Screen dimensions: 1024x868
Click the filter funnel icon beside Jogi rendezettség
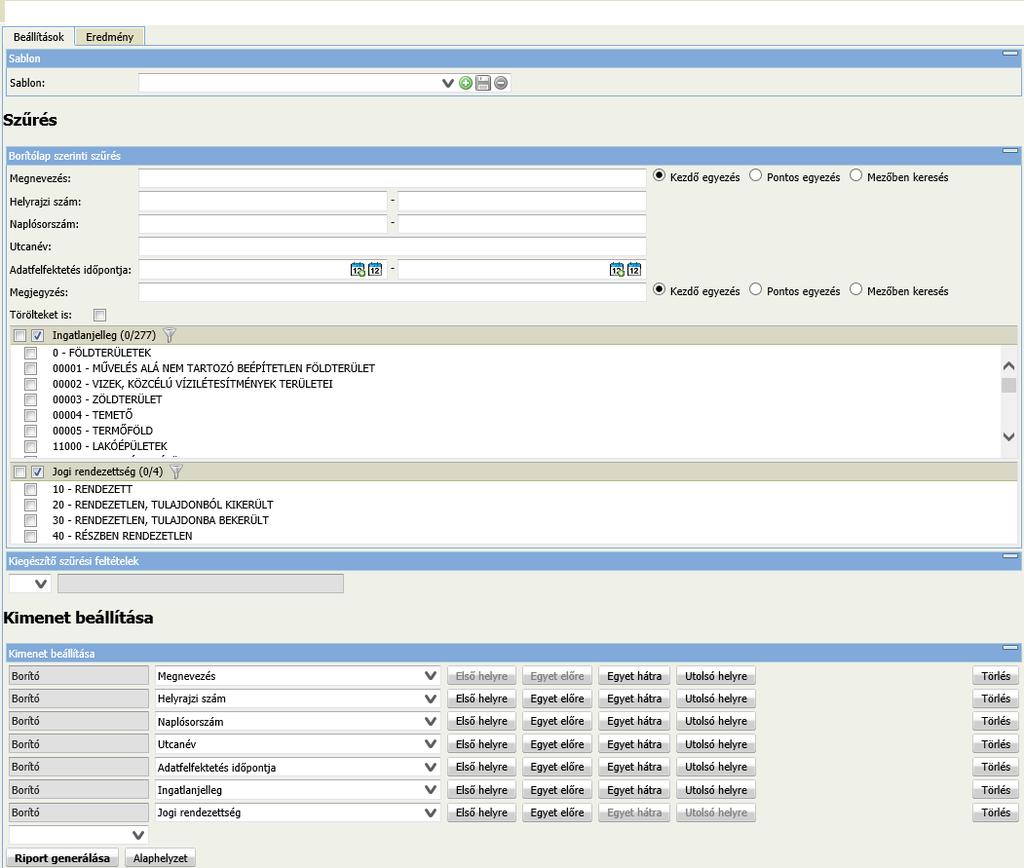click(x=176, y=472)
